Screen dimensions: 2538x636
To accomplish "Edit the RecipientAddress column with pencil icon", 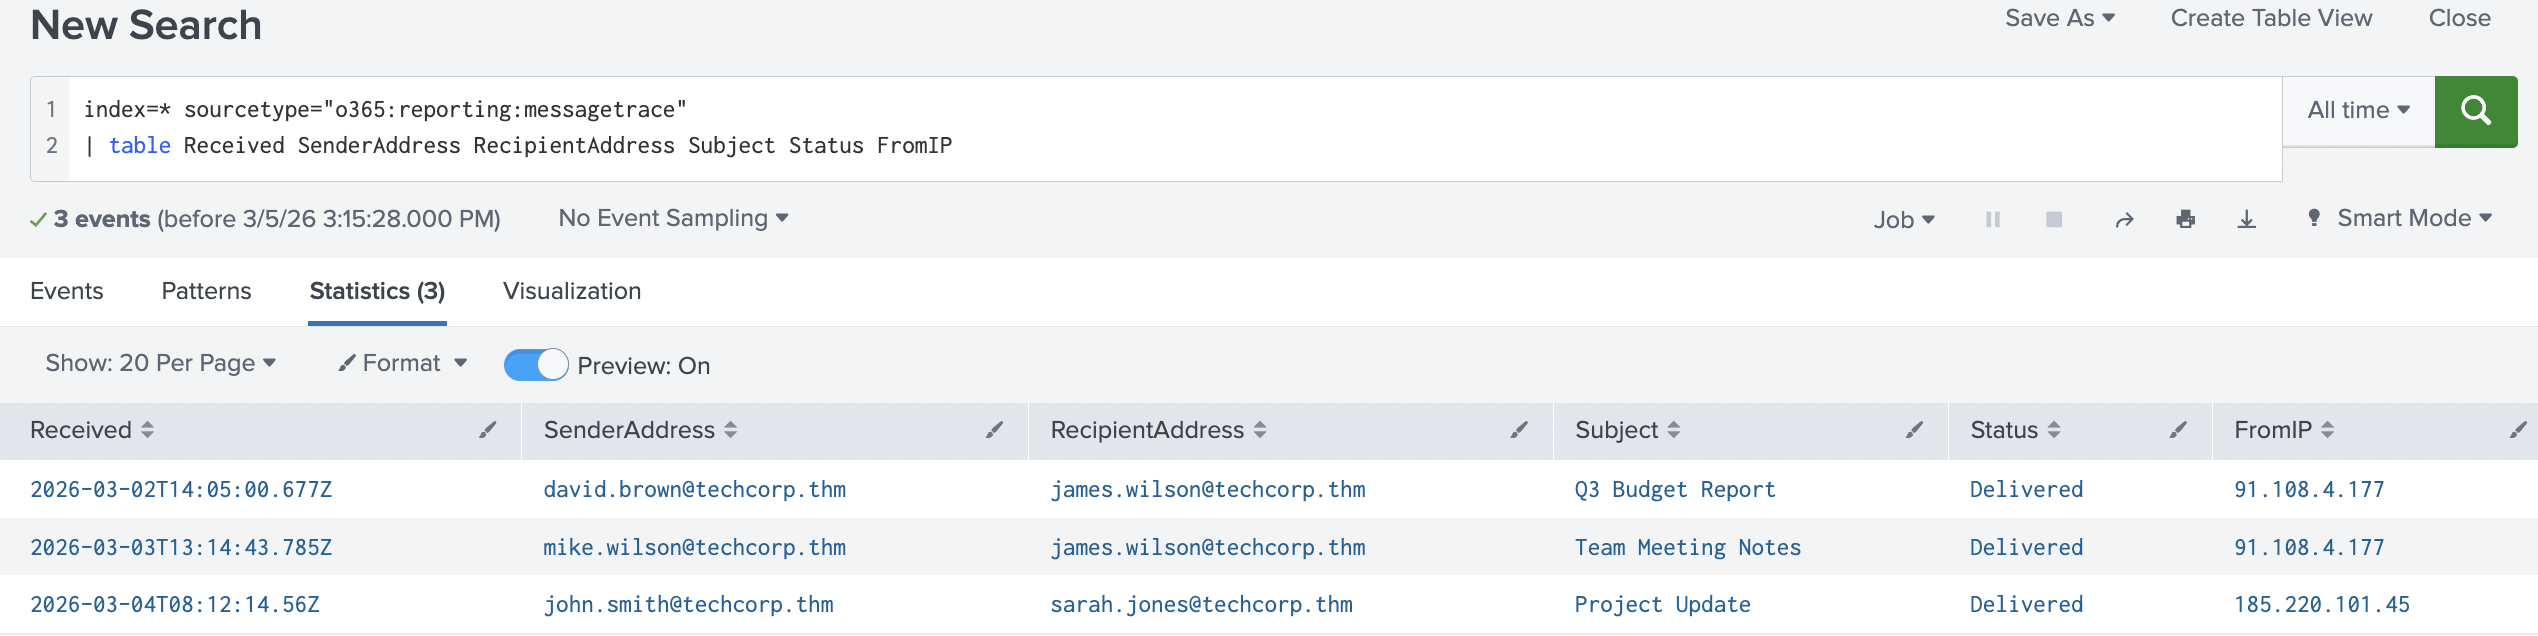I will [1519, 430].
